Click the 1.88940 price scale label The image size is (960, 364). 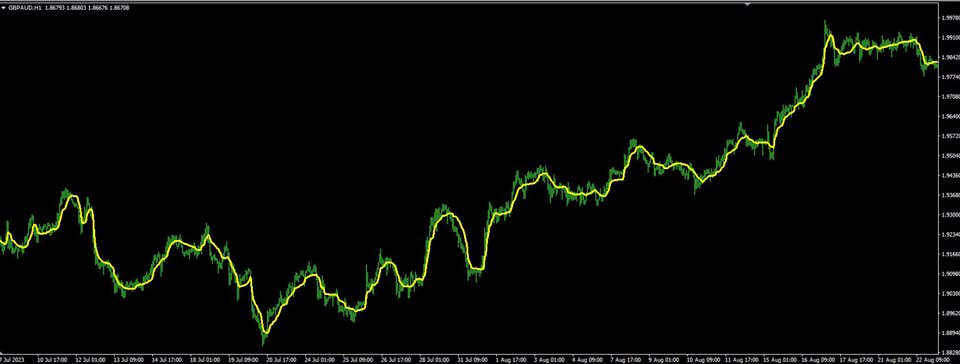pyautogui.click(x=951, y=333)
